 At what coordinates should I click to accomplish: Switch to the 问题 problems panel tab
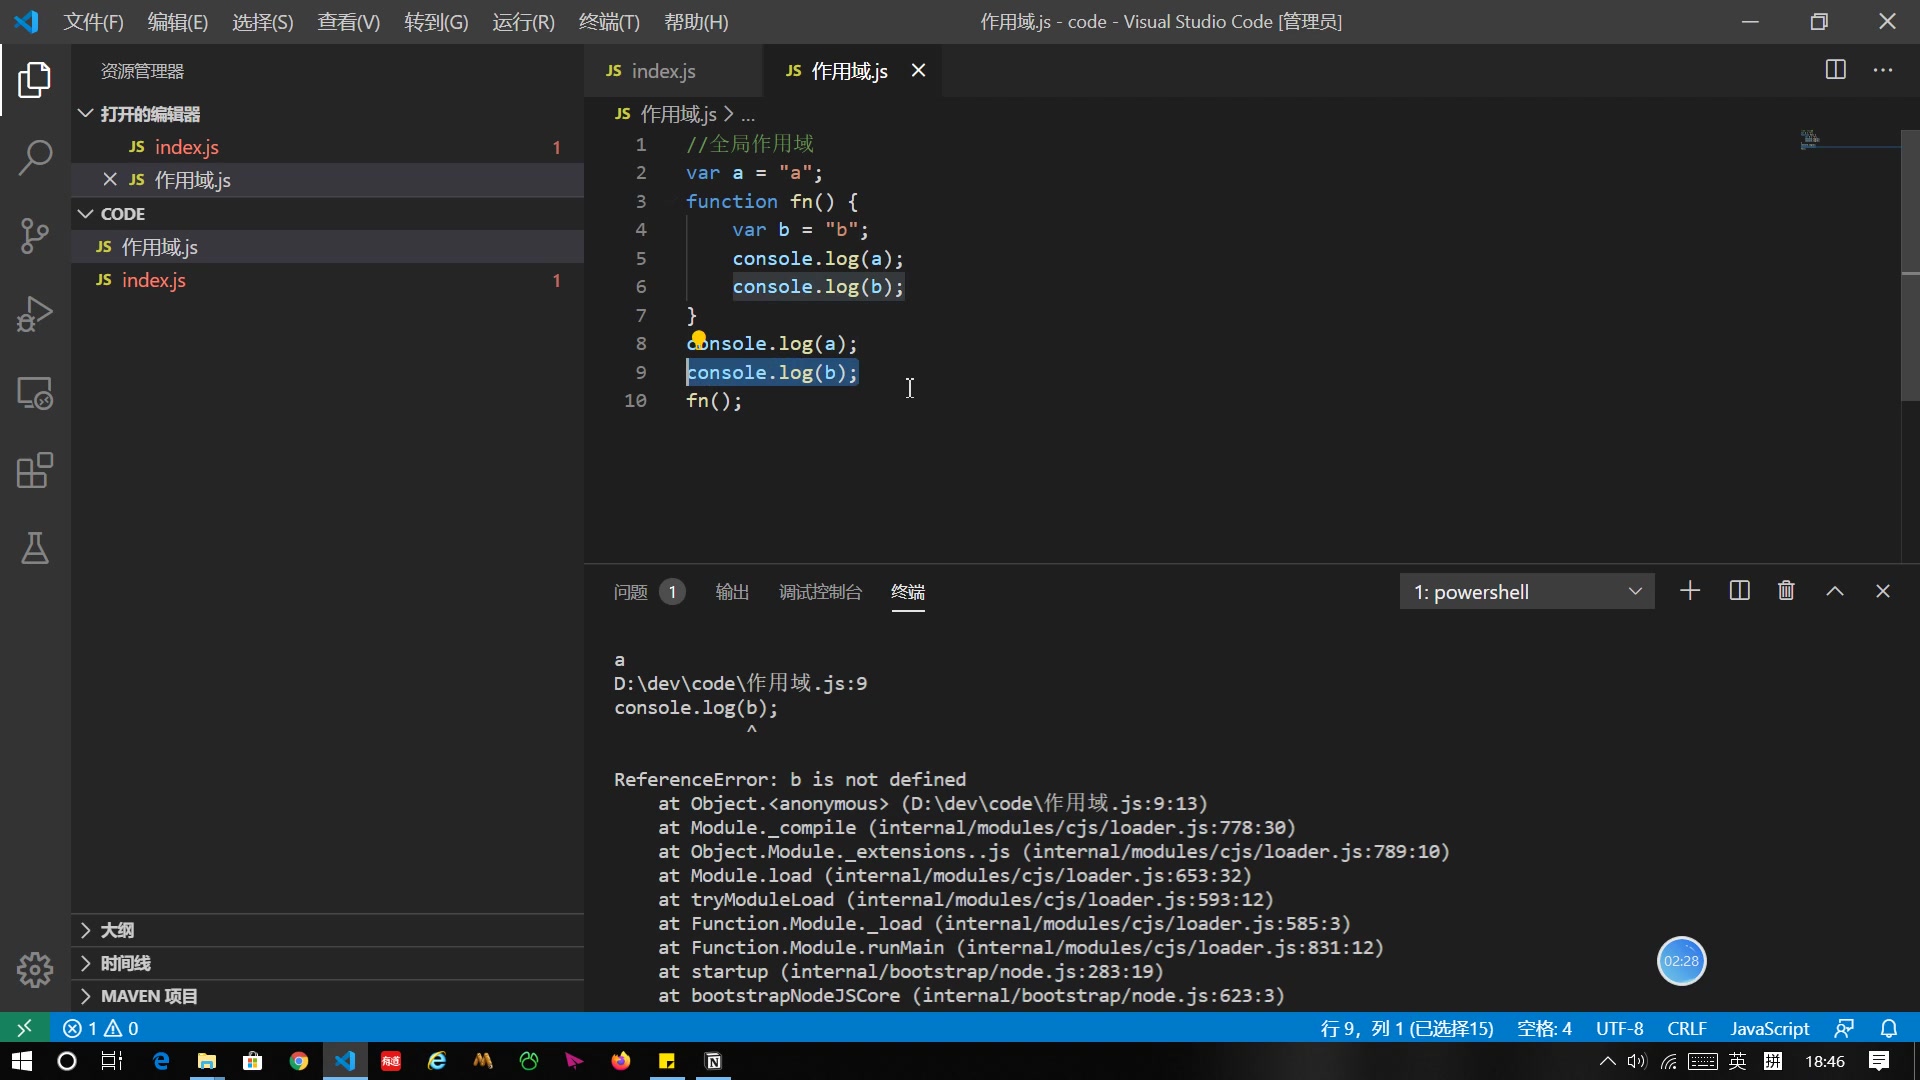(x=648, y=592)
